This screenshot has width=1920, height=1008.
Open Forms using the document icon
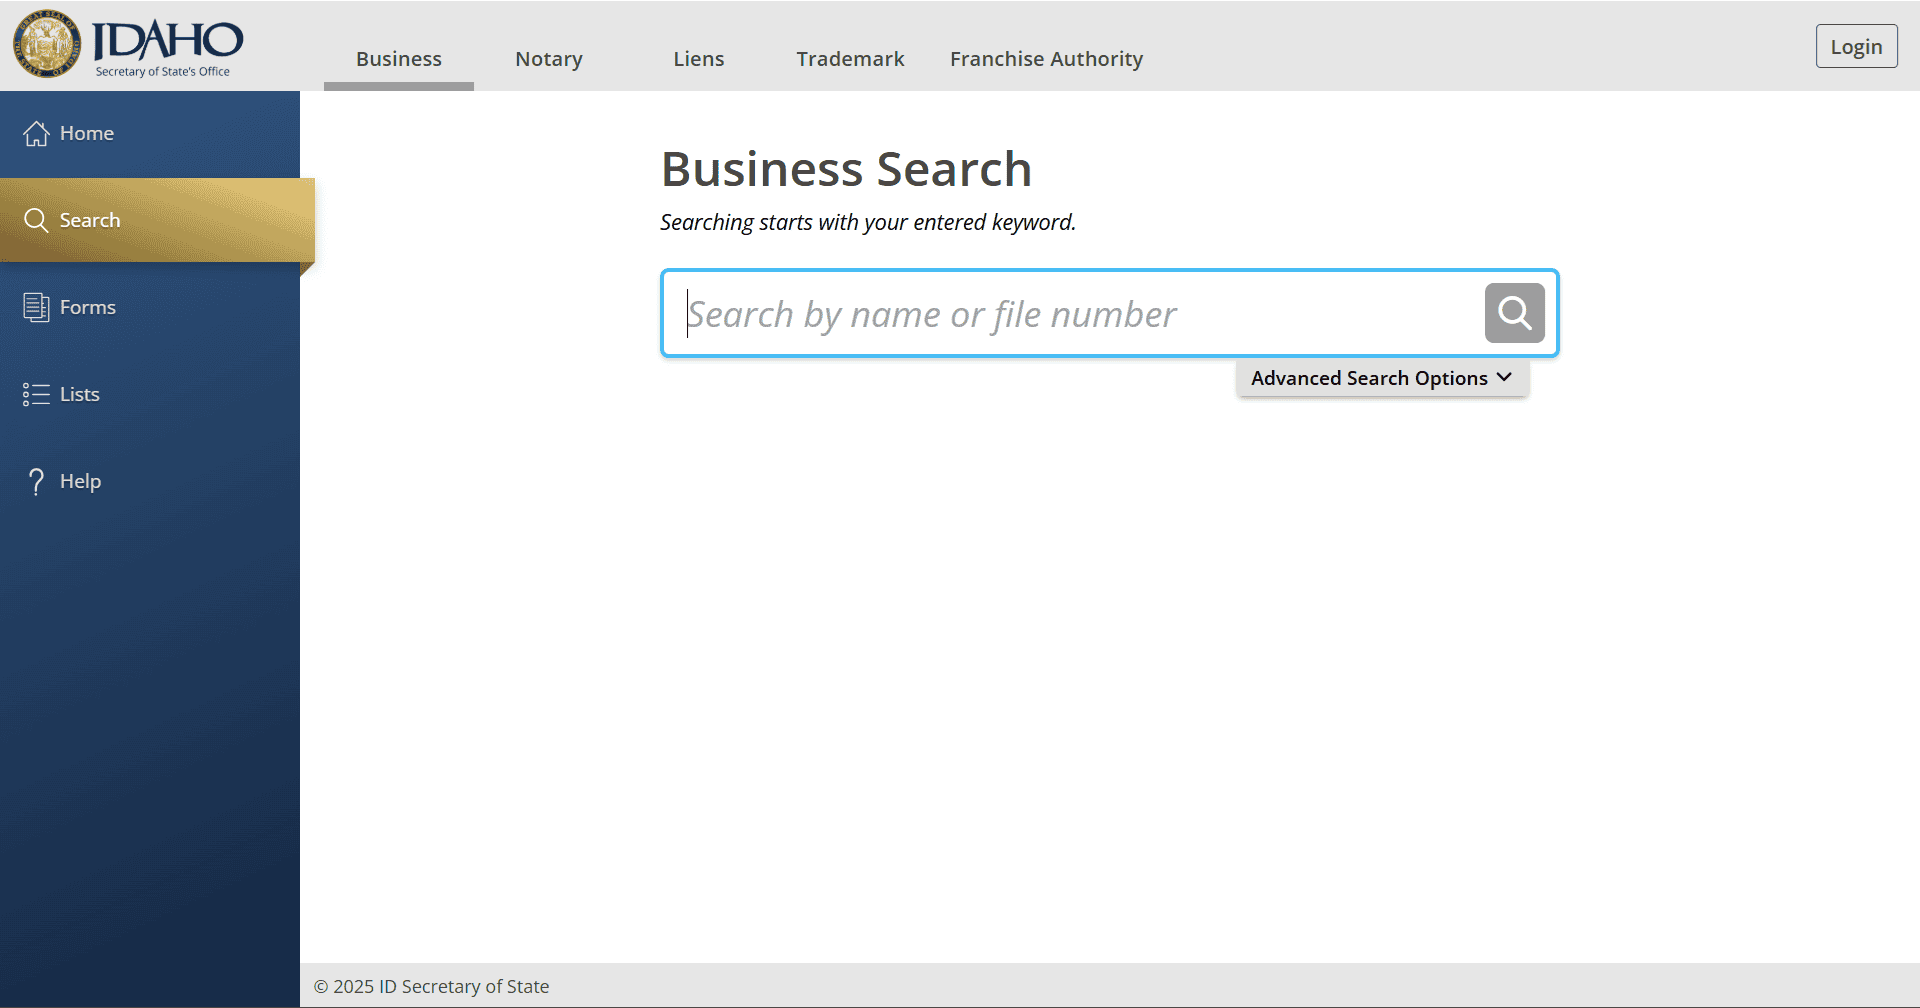[x=36, y=307]
